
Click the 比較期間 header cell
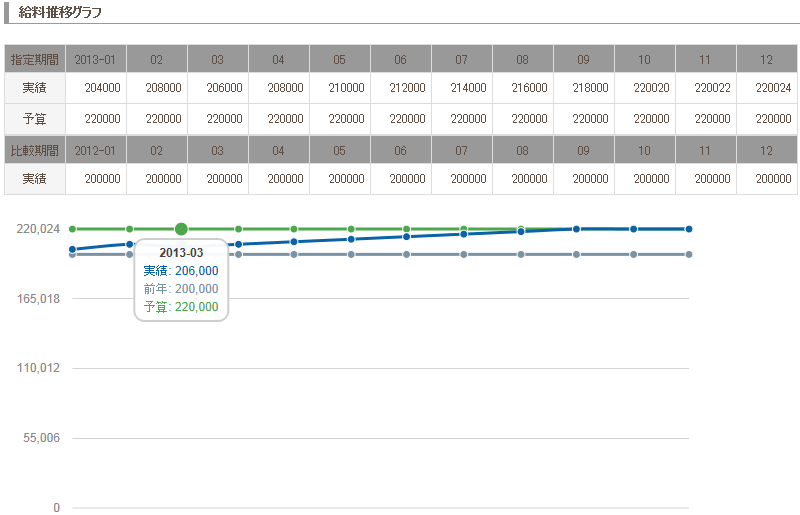[35, 151]
